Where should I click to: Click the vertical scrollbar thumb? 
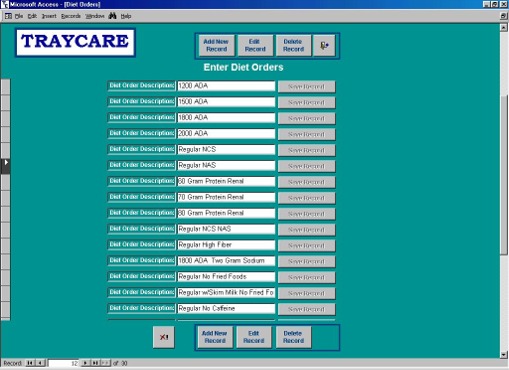pyautogui.click(x=504, y=175)
